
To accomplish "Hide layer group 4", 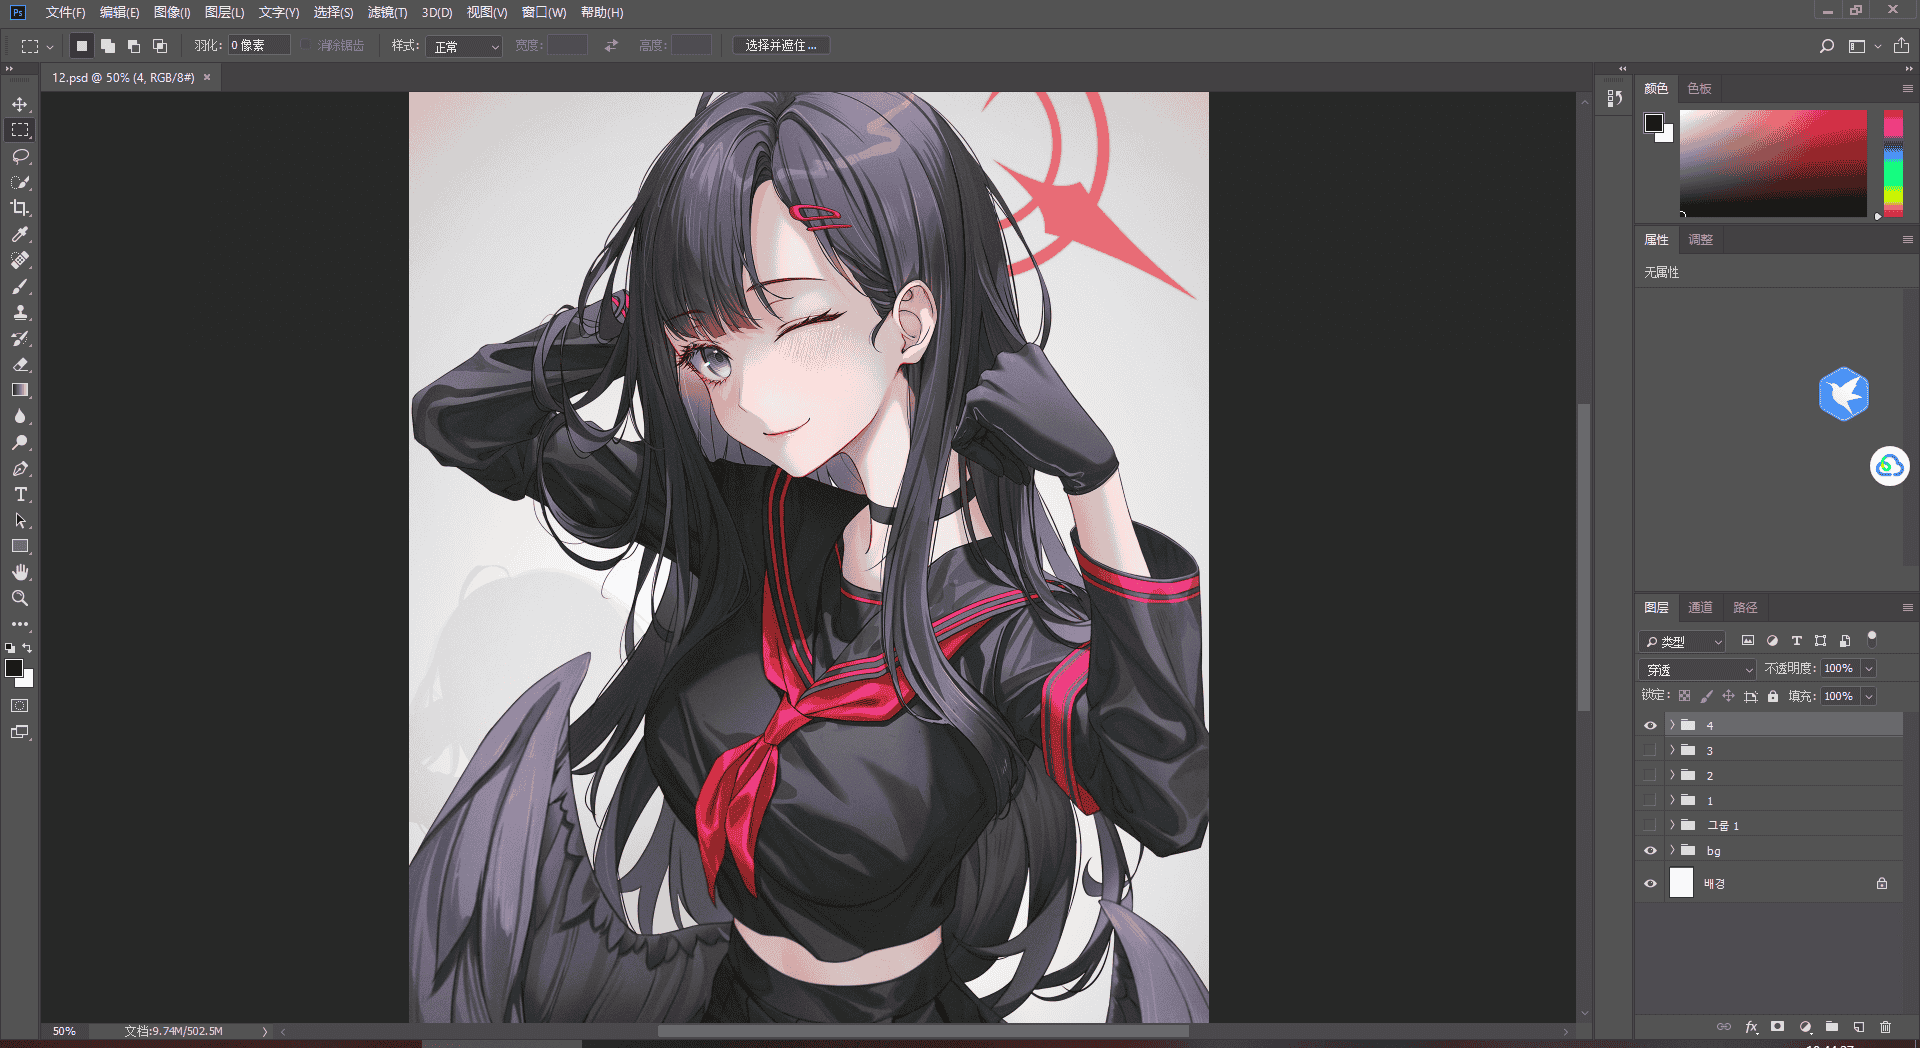I will point(1650,725).
